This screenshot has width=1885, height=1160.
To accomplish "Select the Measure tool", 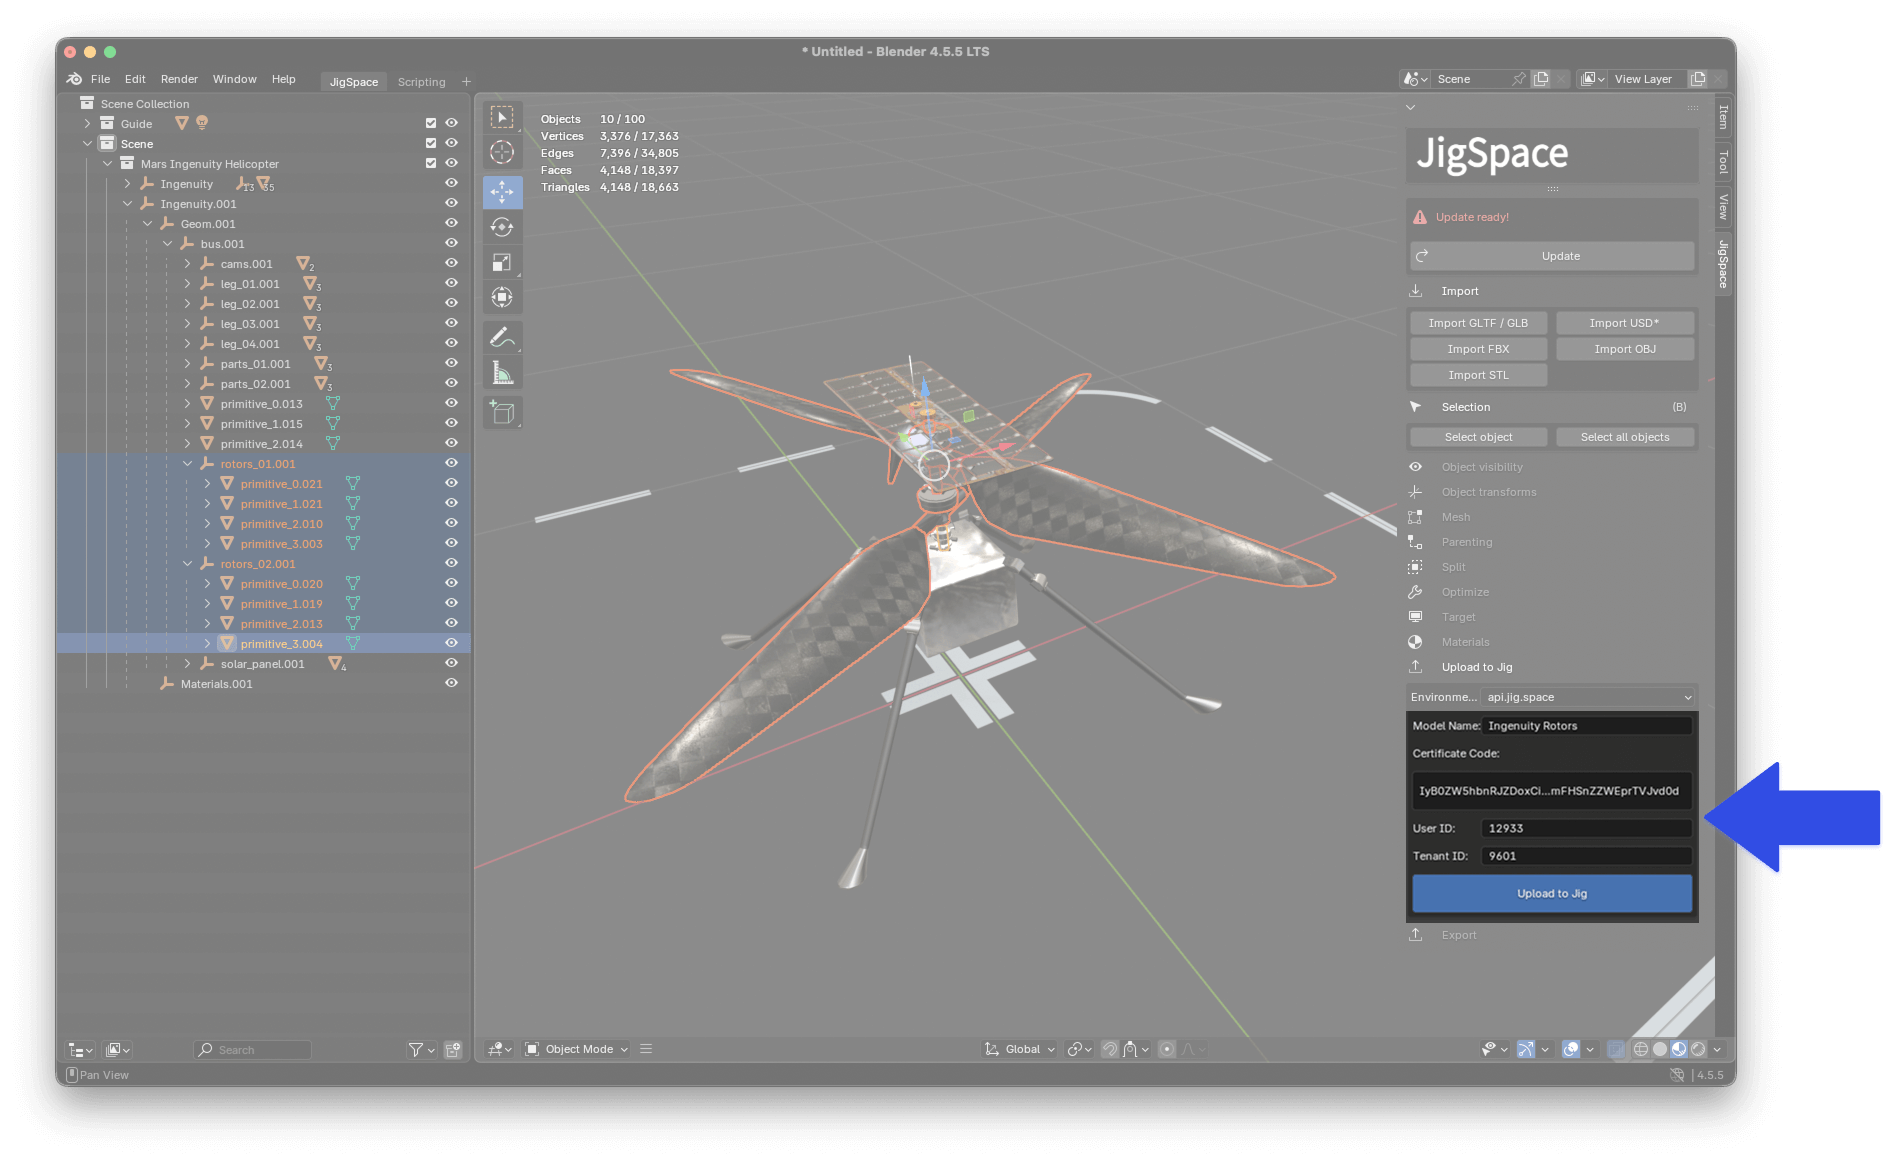I will click(502, 374).
